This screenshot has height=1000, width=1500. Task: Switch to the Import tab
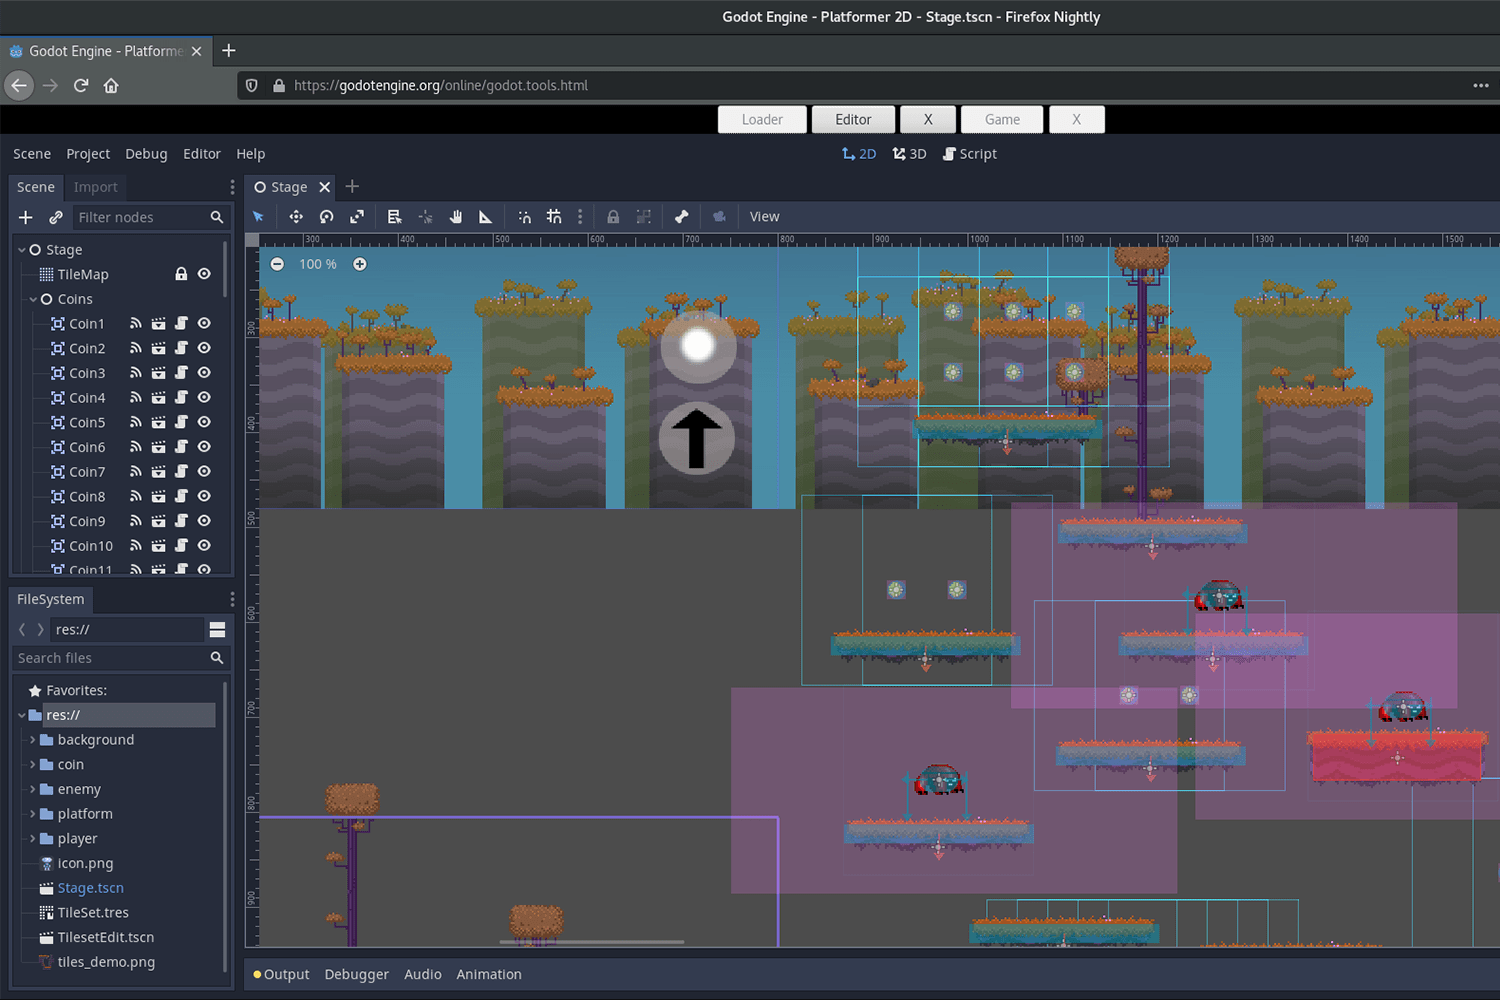(x=95, y=187)
